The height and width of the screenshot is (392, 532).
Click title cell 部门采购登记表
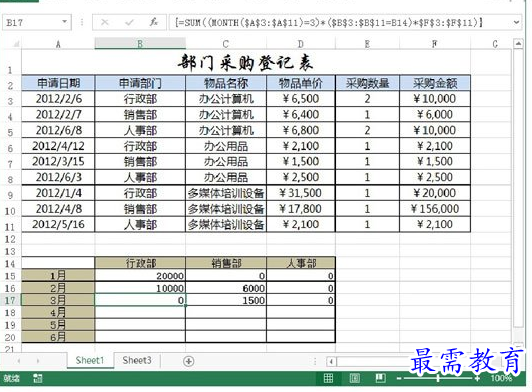[246, 63]
